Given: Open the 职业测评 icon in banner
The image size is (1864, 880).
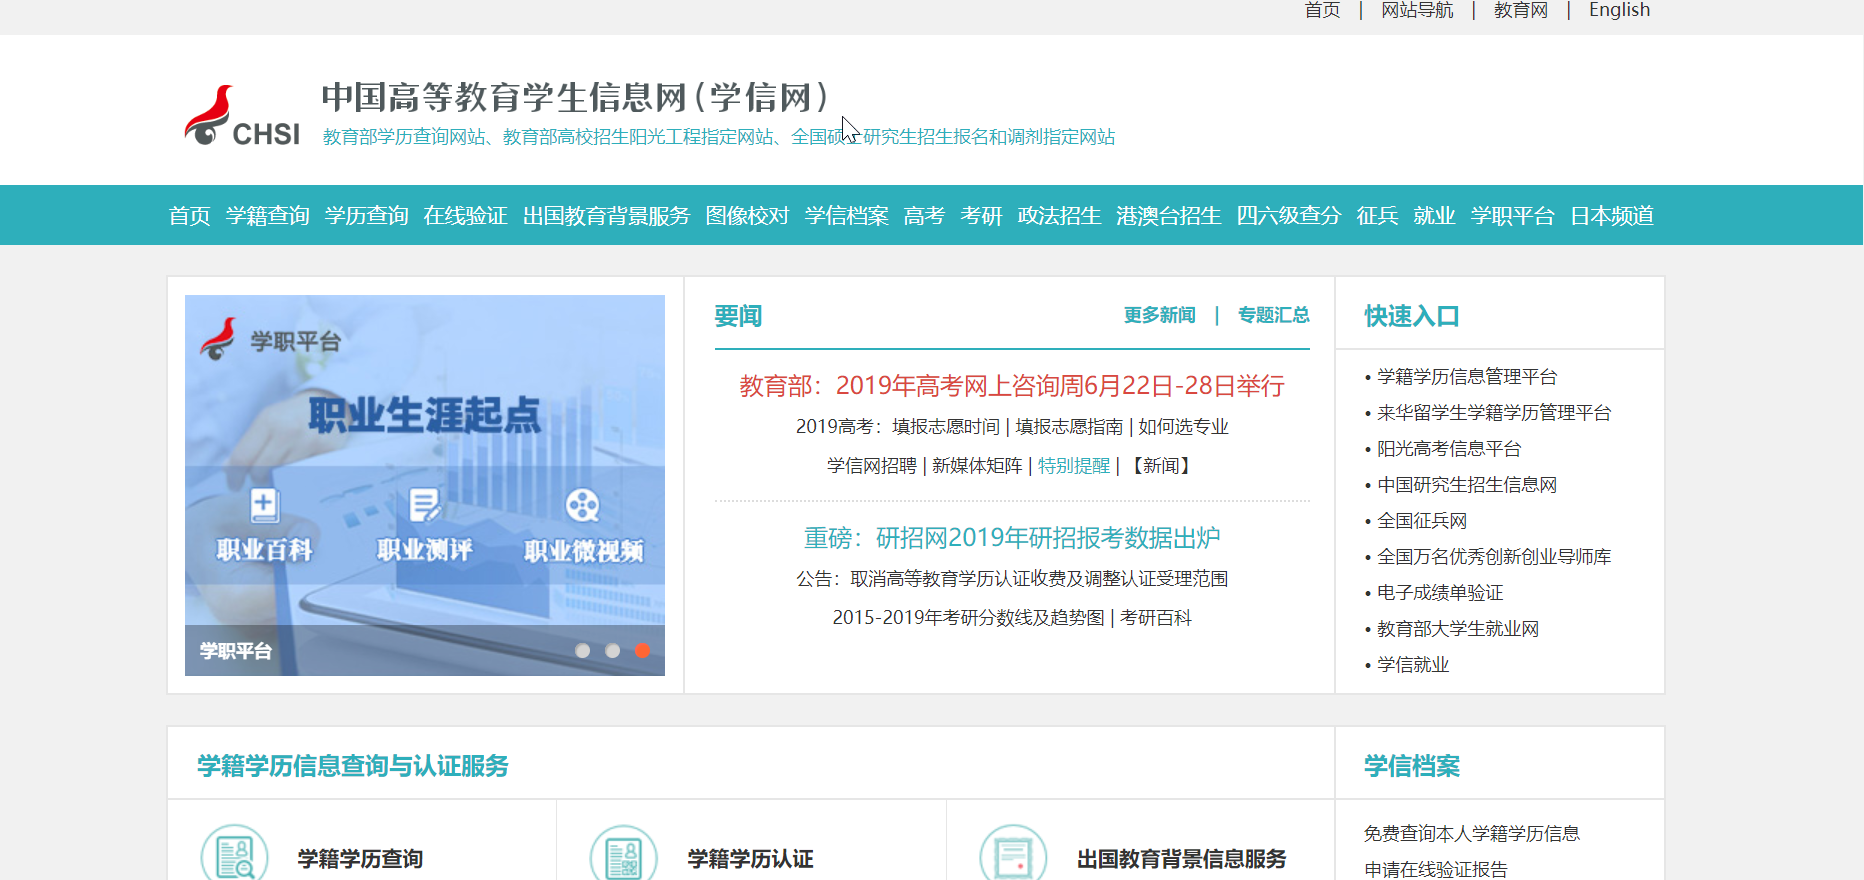Looking at the screenshot, I should click(424, 506).
